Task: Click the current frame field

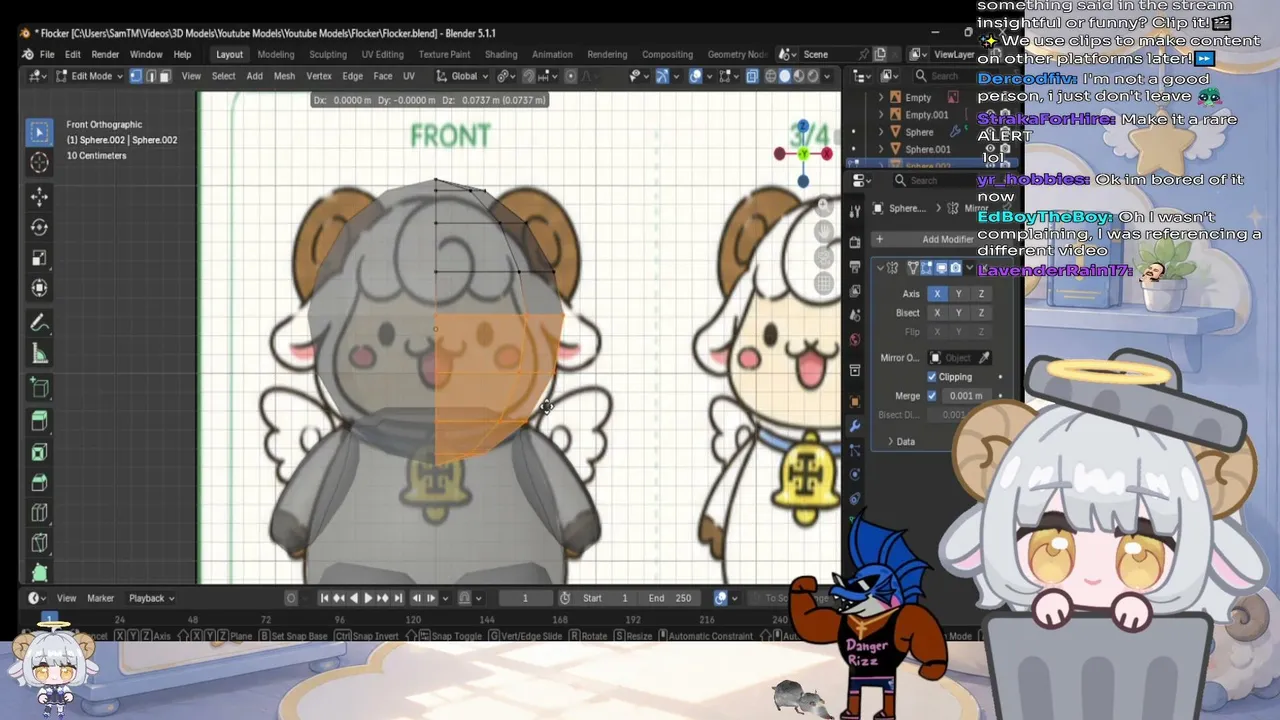Action: click(525, 598)
